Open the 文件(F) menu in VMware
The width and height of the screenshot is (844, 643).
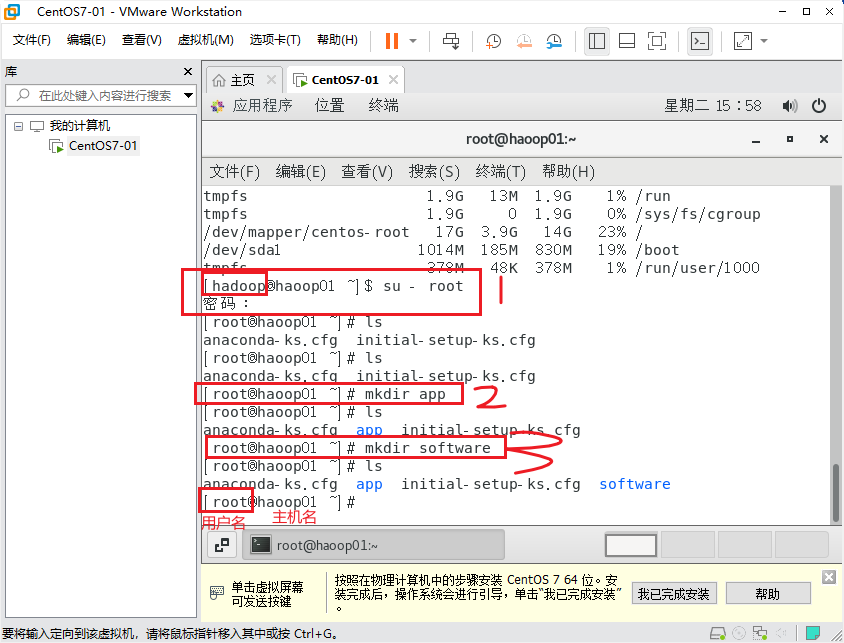coord(31,40)
